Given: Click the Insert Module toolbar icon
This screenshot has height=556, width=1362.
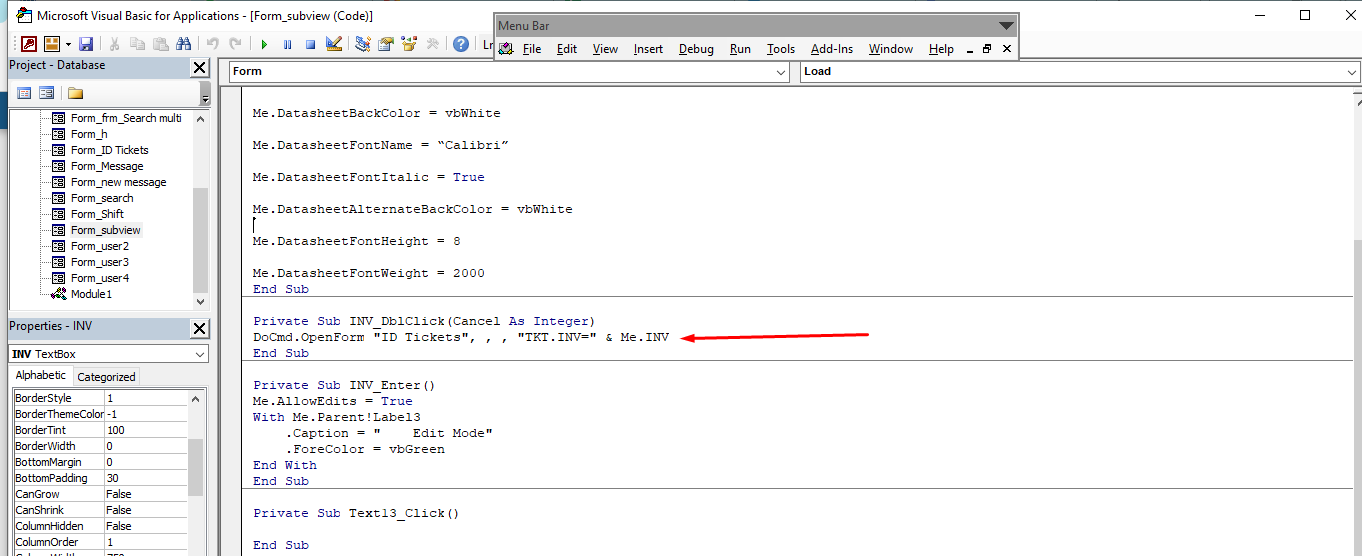Looking at the screenshot, I should [51, 44].
